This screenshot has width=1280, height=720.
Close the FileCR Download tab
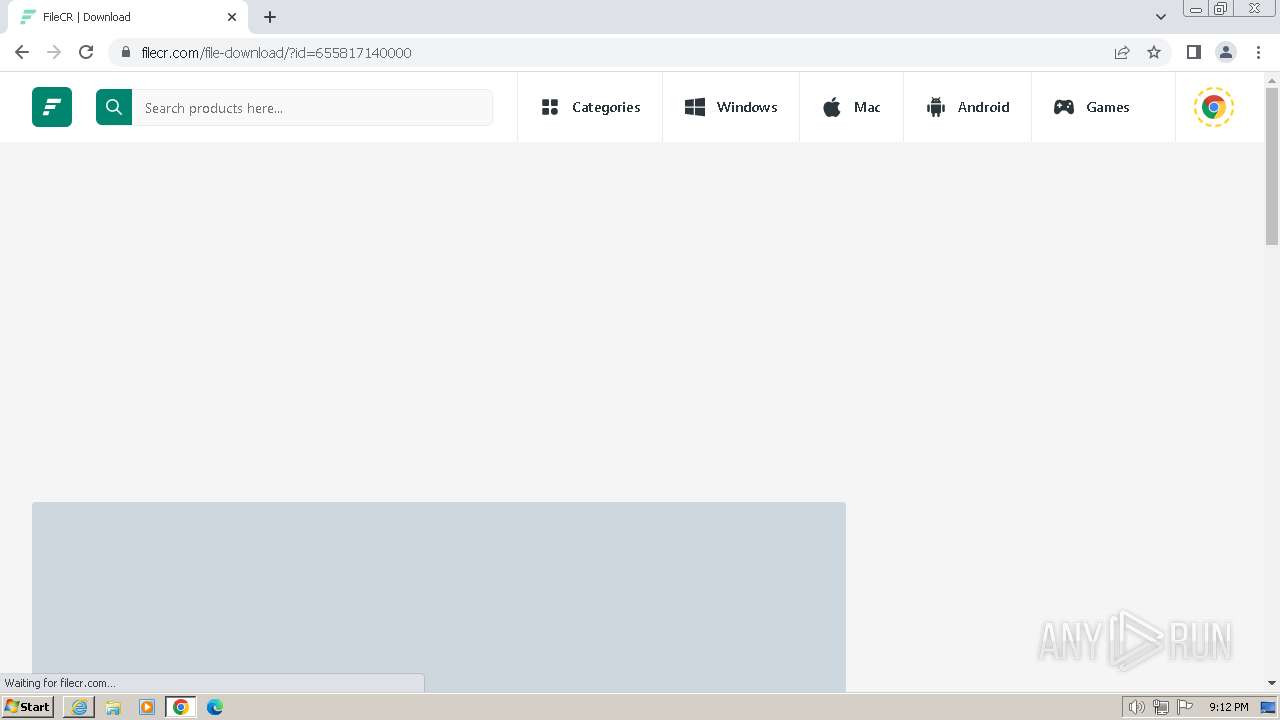point(232,17)
